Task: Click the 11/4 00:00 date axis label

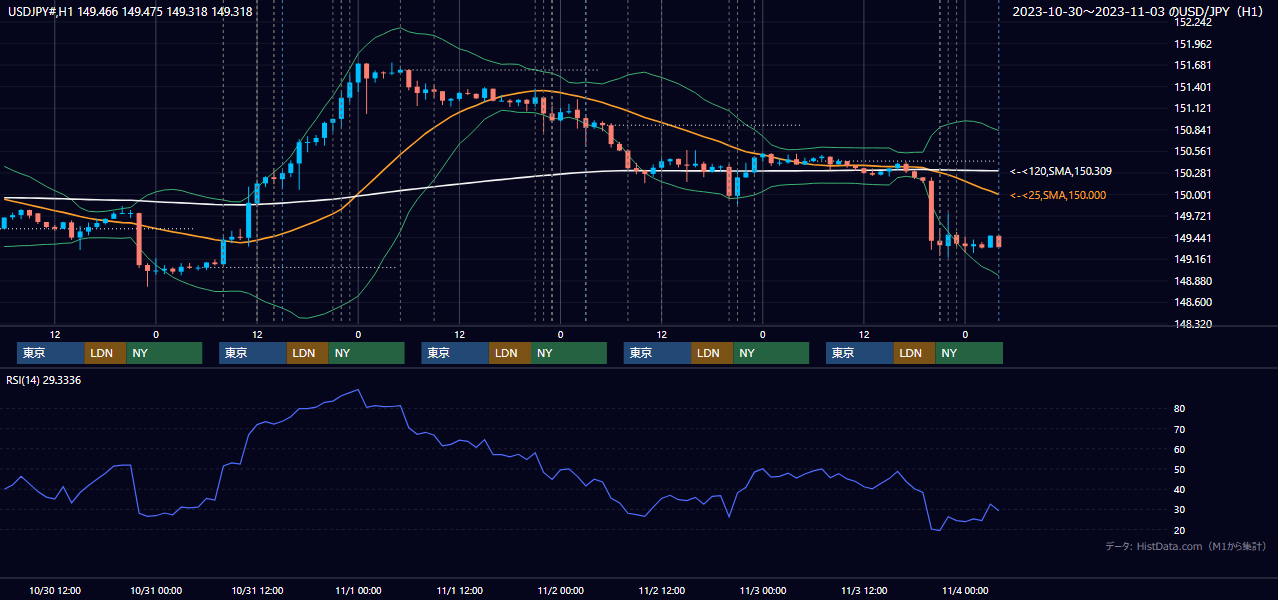Action: 966,591
